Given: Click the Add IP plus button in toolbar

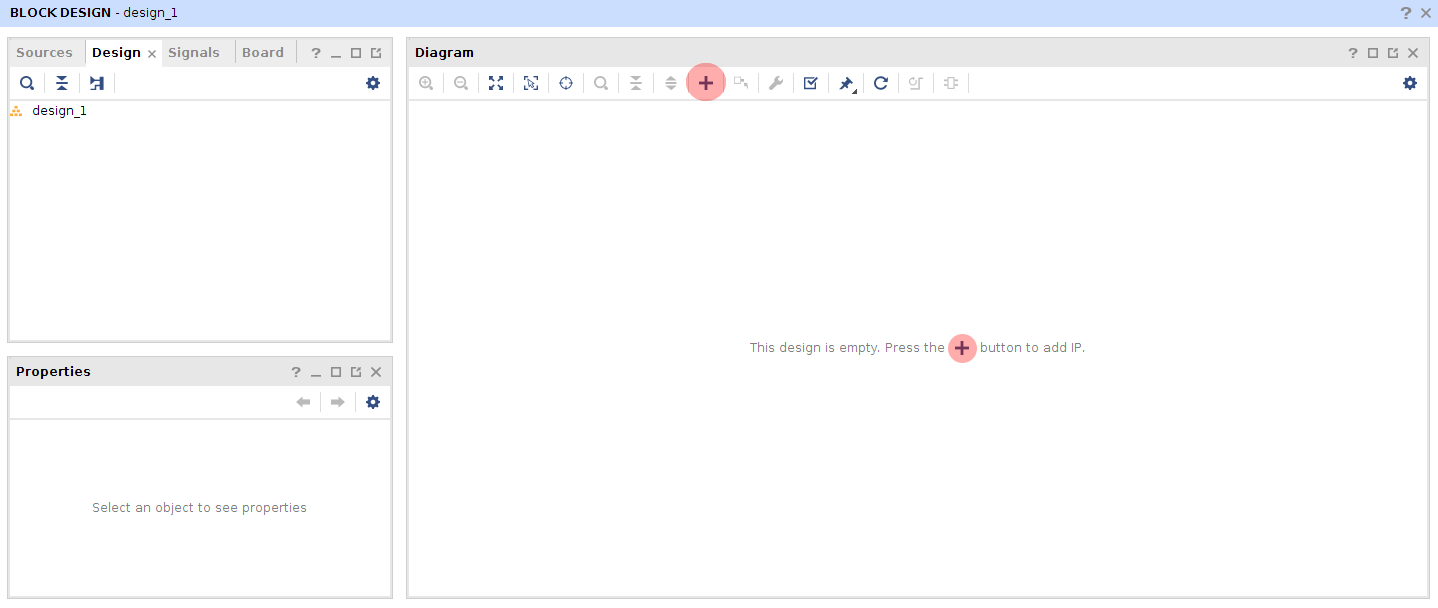Looking at the screenshot, I should [706, 83].
